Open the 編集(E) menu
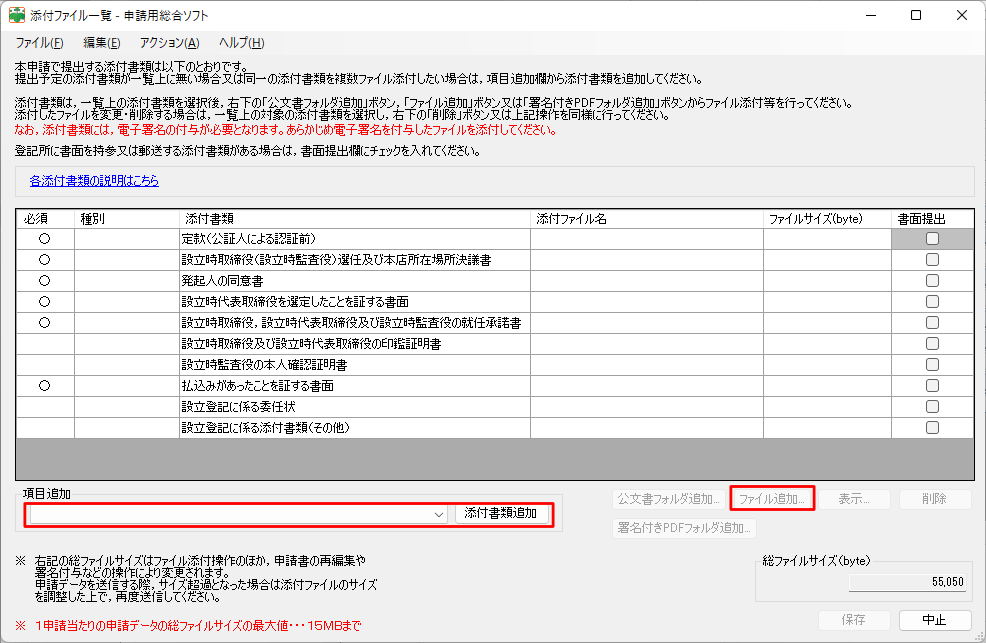This screenshot has width=986, height=643. pos(101,43)
